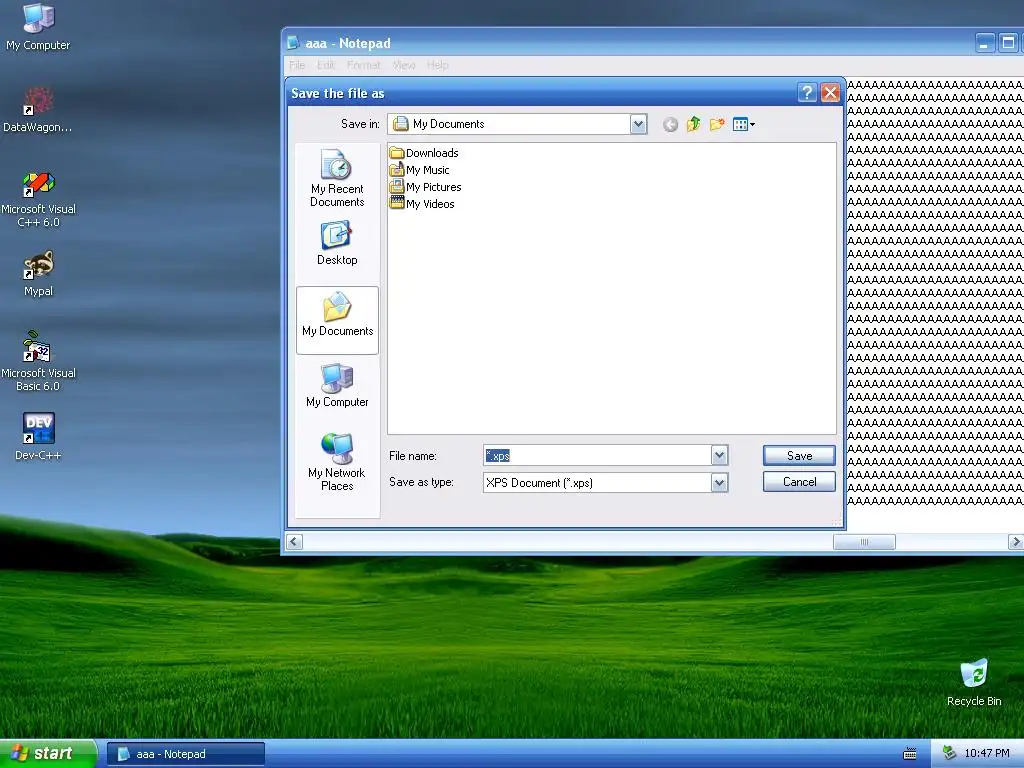Click the Safely Remove Hardware tray icon
Viewport: 1024px width, 768px height.
coord(949,754)
